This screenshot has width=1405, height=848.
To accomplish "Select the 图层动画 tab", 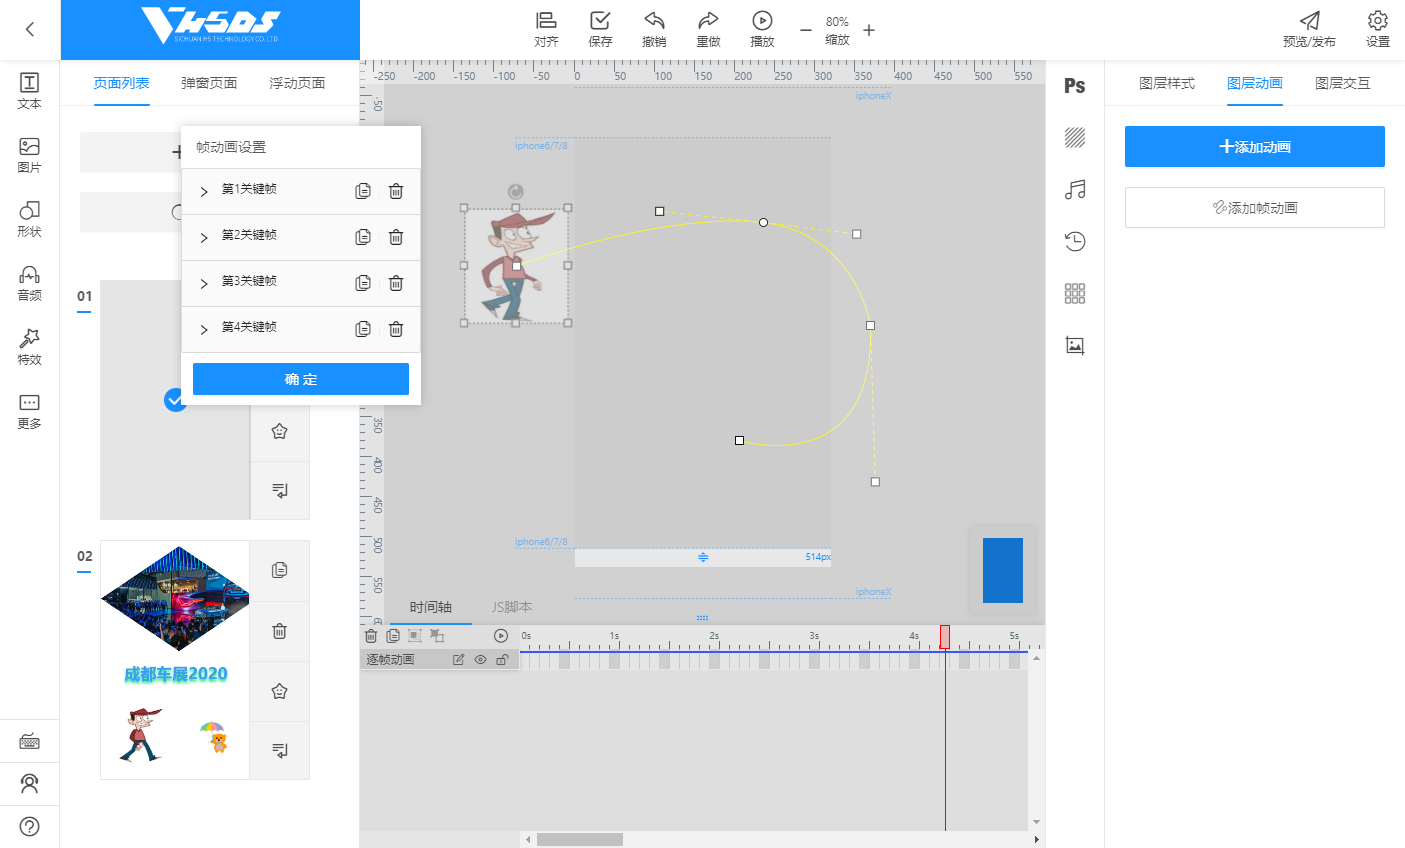I will click(1255, 83).
